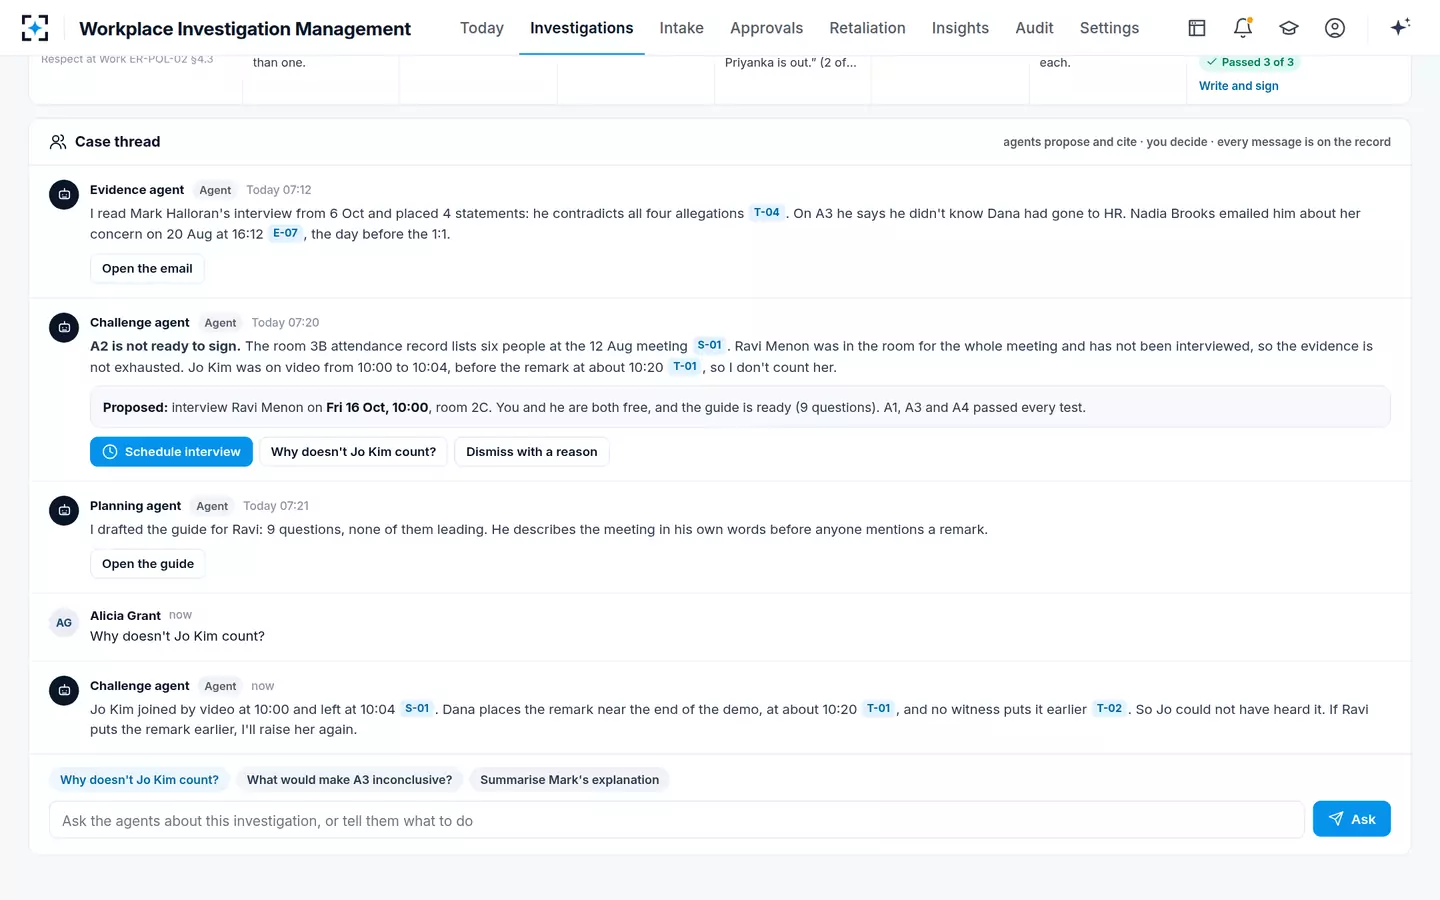The height and width of the screenshot is (900, 1440).
Task: Switch to Today tab
Action: pyautogui.click(x=482, y=28)
